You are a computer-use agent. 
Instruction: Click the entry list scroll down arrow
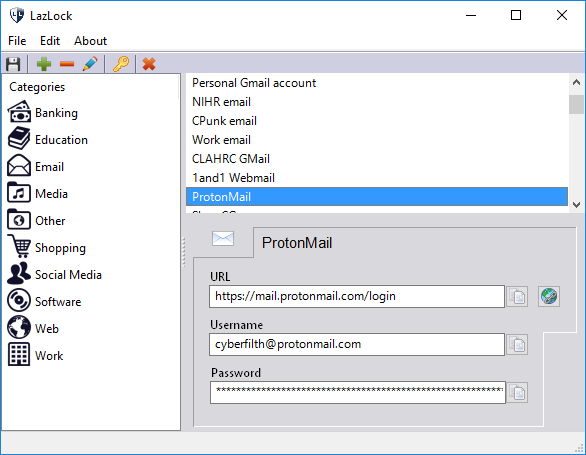[576, 205]
